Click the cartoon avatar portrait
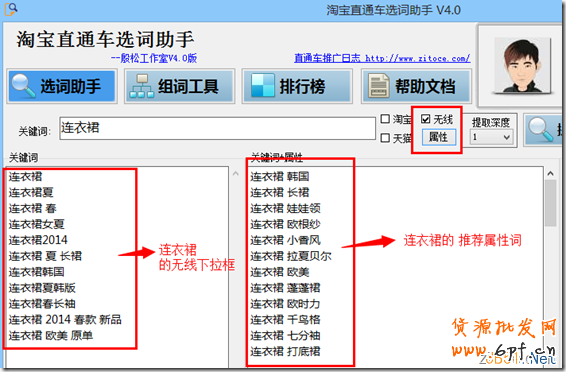The image size is (566, 372). click(522, 65)
